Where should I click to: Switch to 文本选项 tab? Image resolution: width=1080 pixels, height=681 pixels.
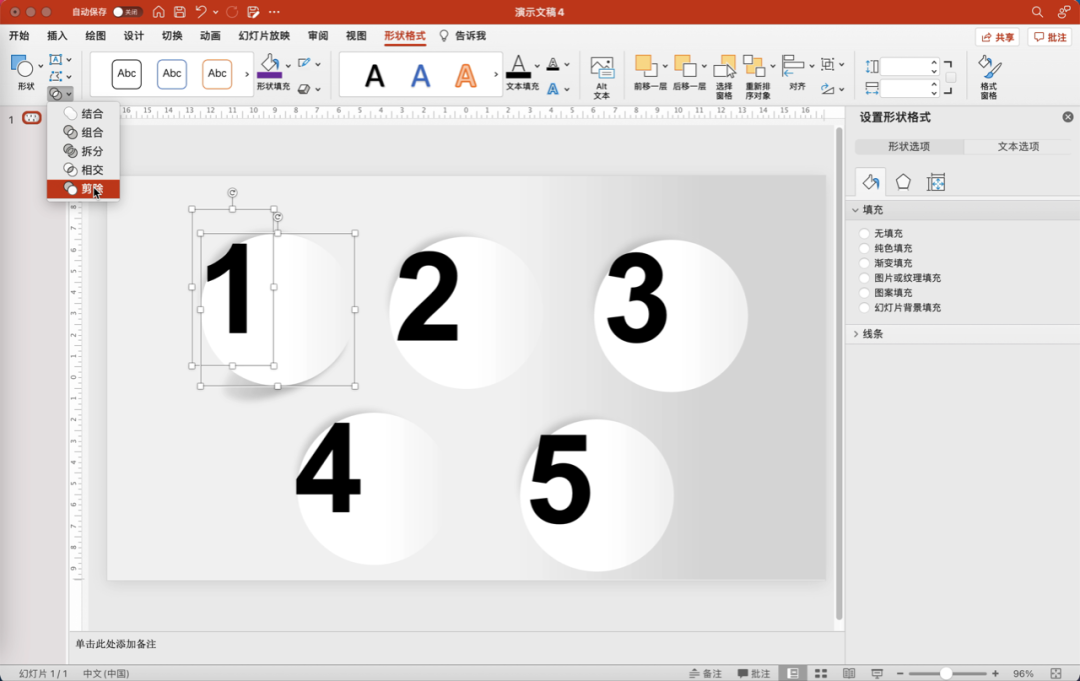click(x=1018, y=147)
